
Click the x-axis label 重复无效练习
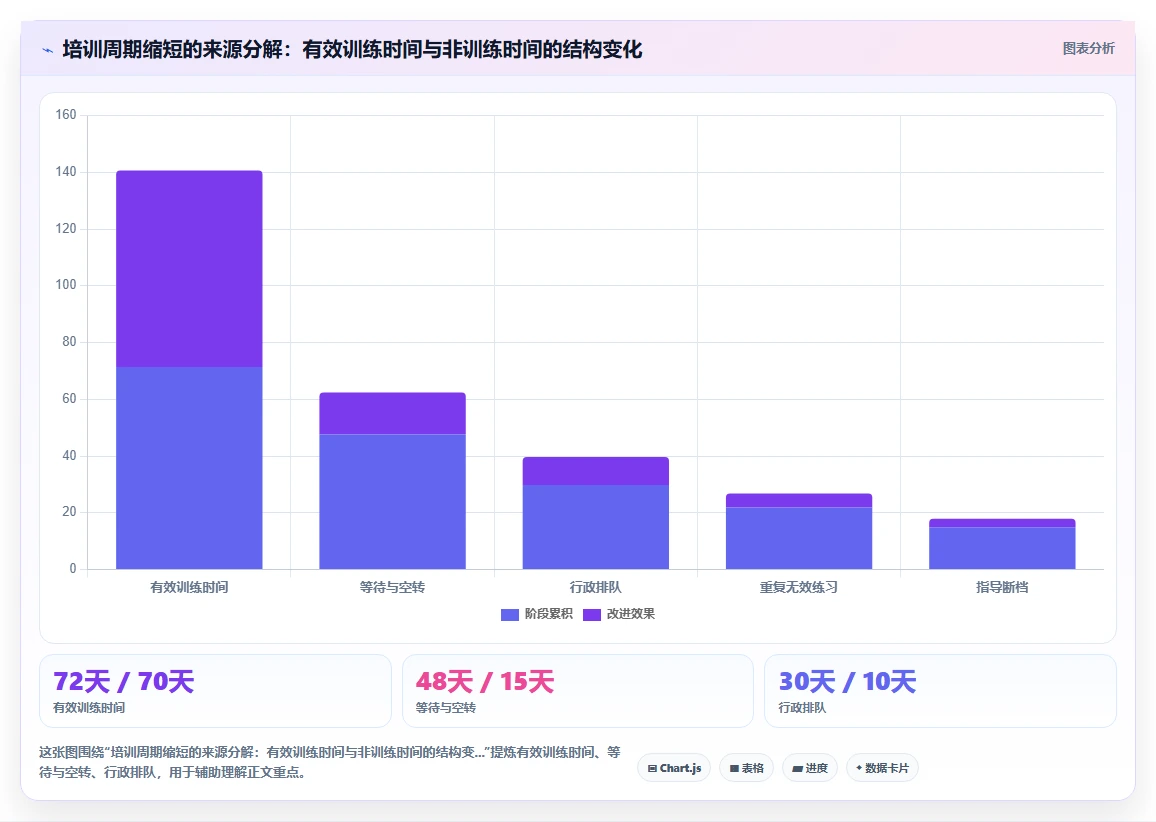coord(798,588)
